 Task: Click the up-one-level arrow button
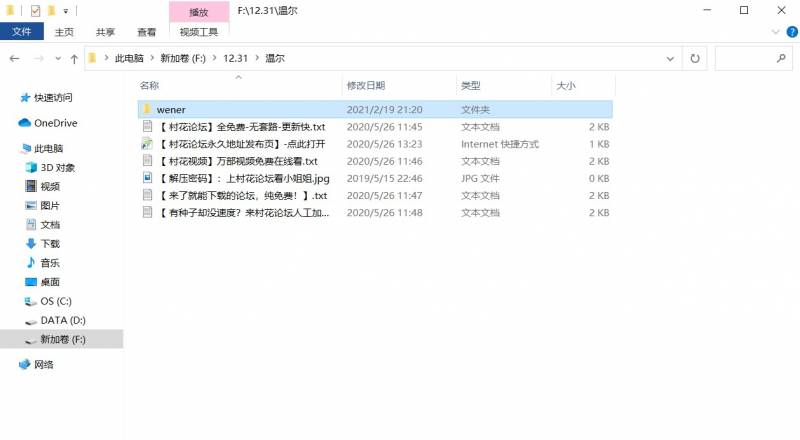pos(74,59)
